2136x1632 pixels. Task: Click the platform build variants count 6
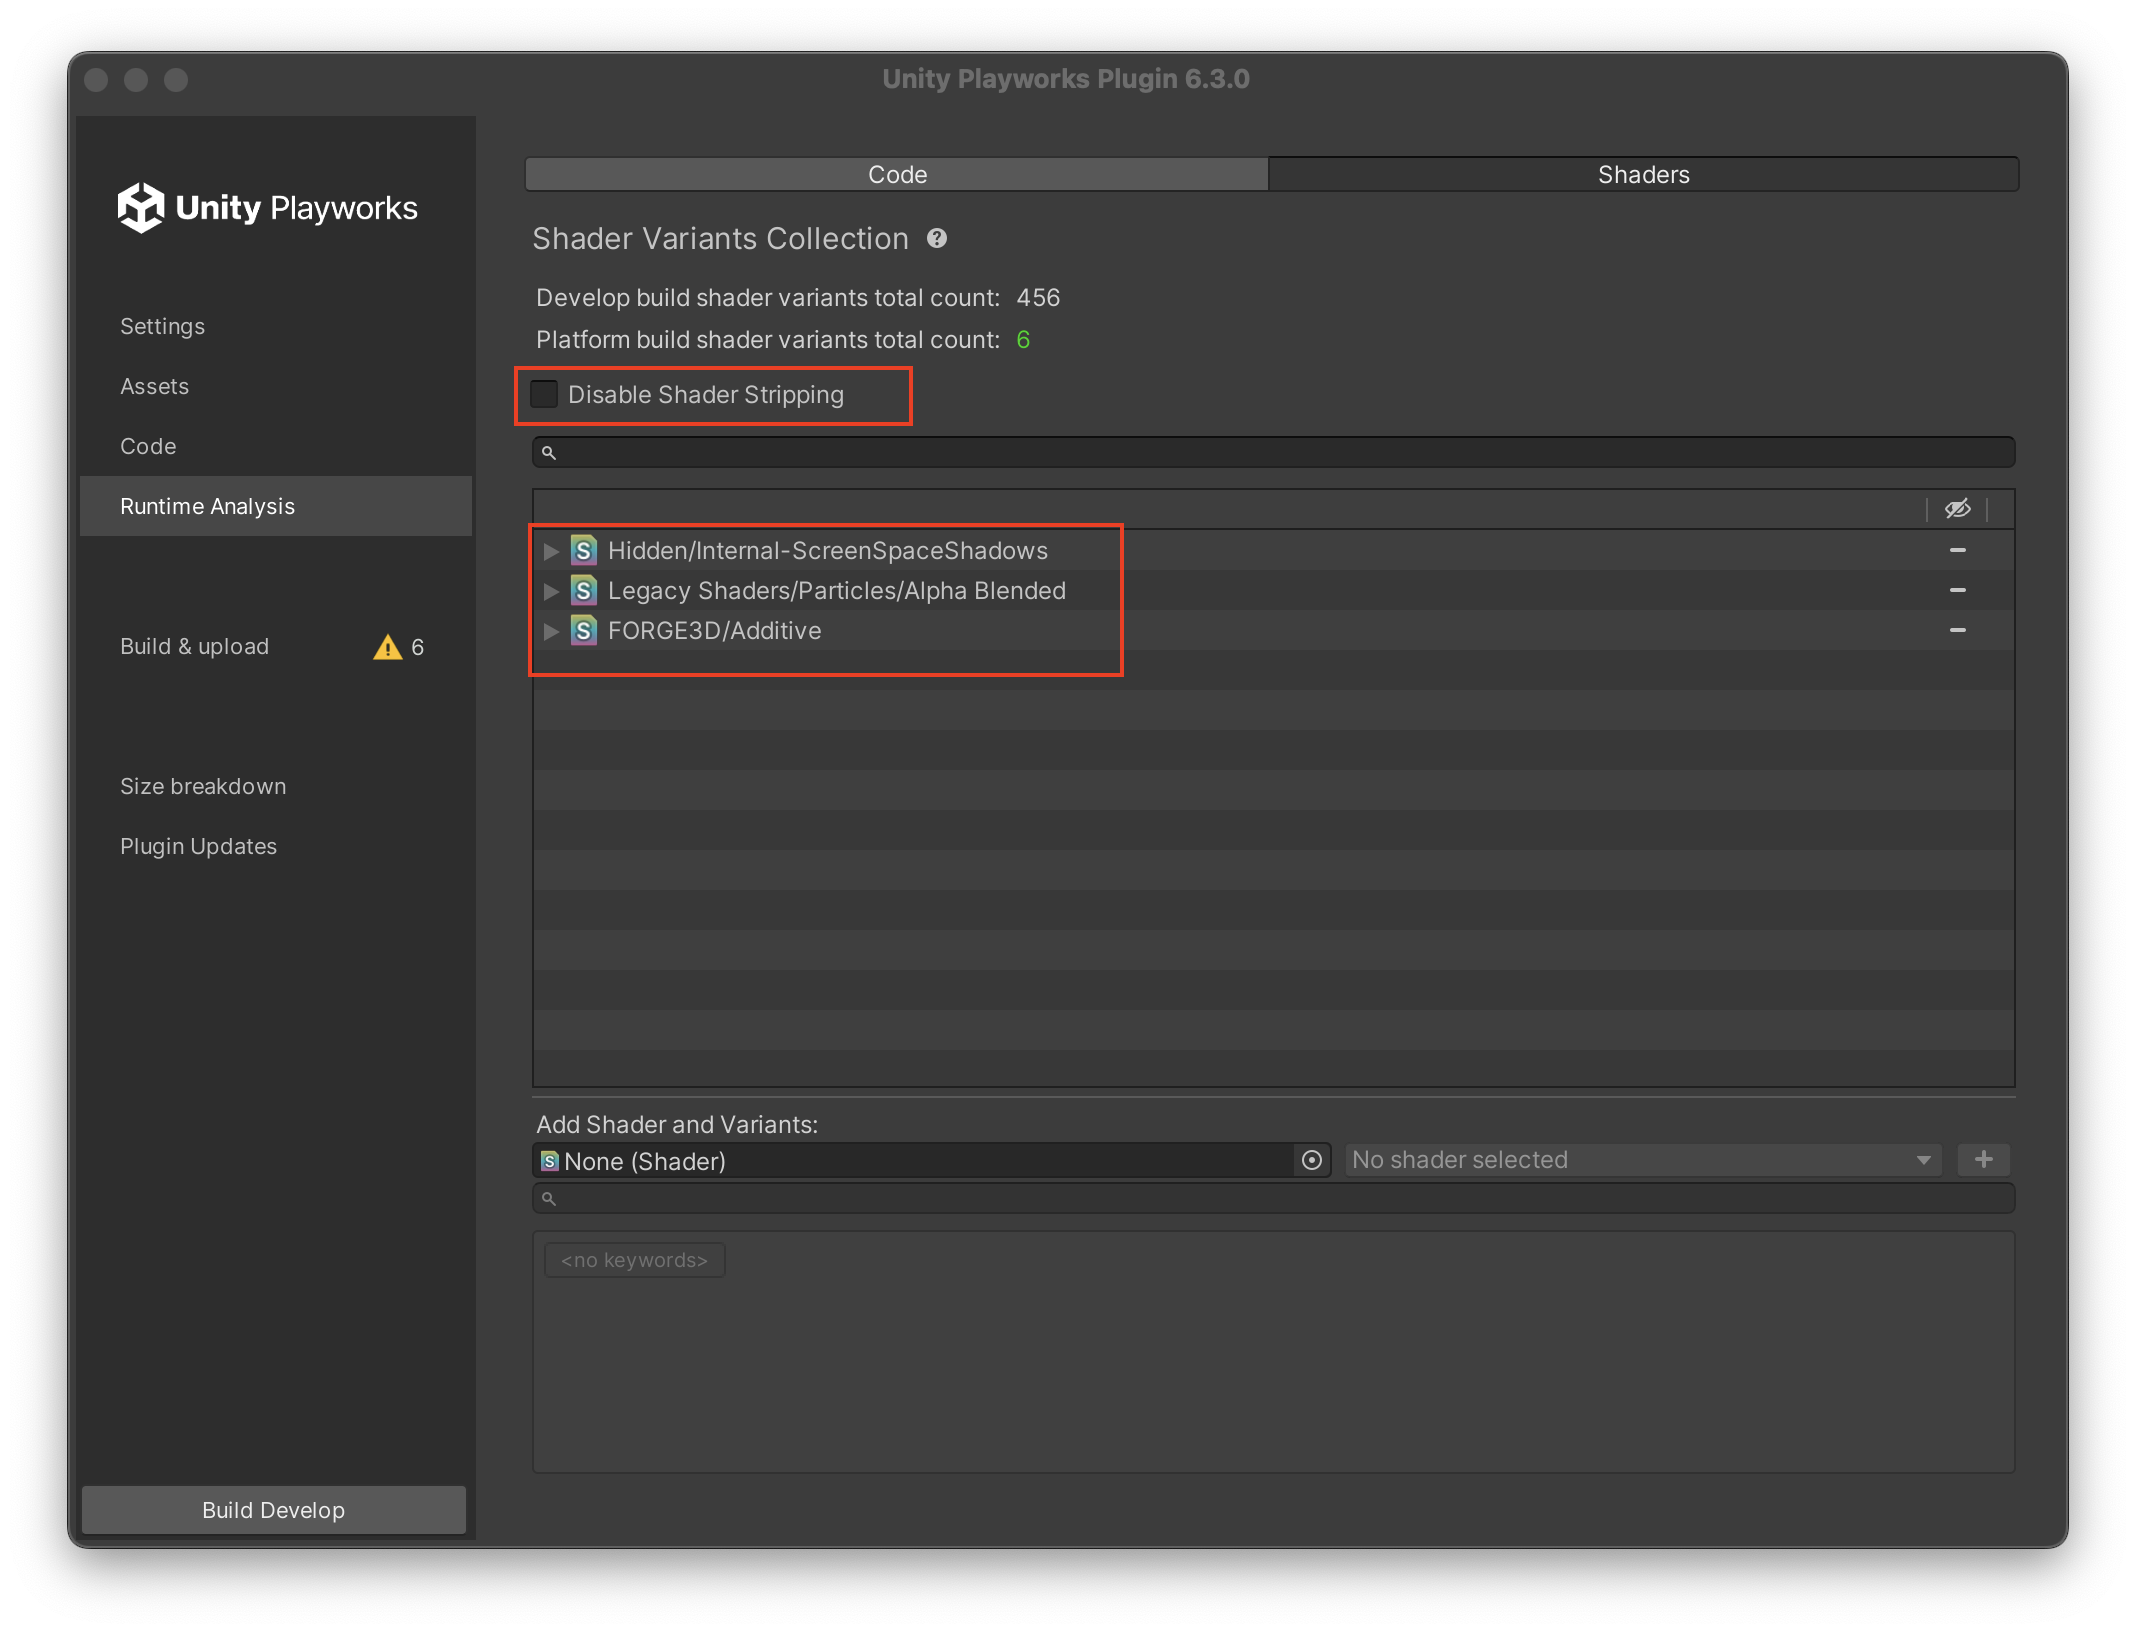1023,340
